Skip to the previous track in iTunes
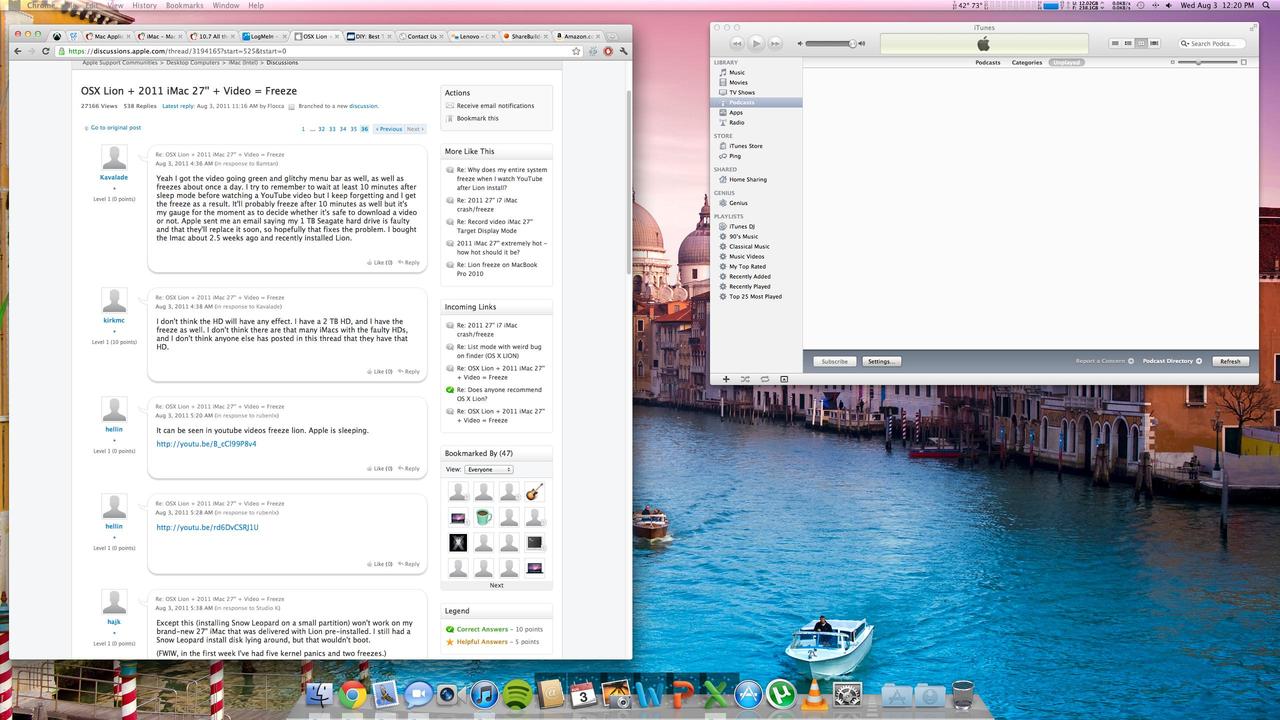 737,43
